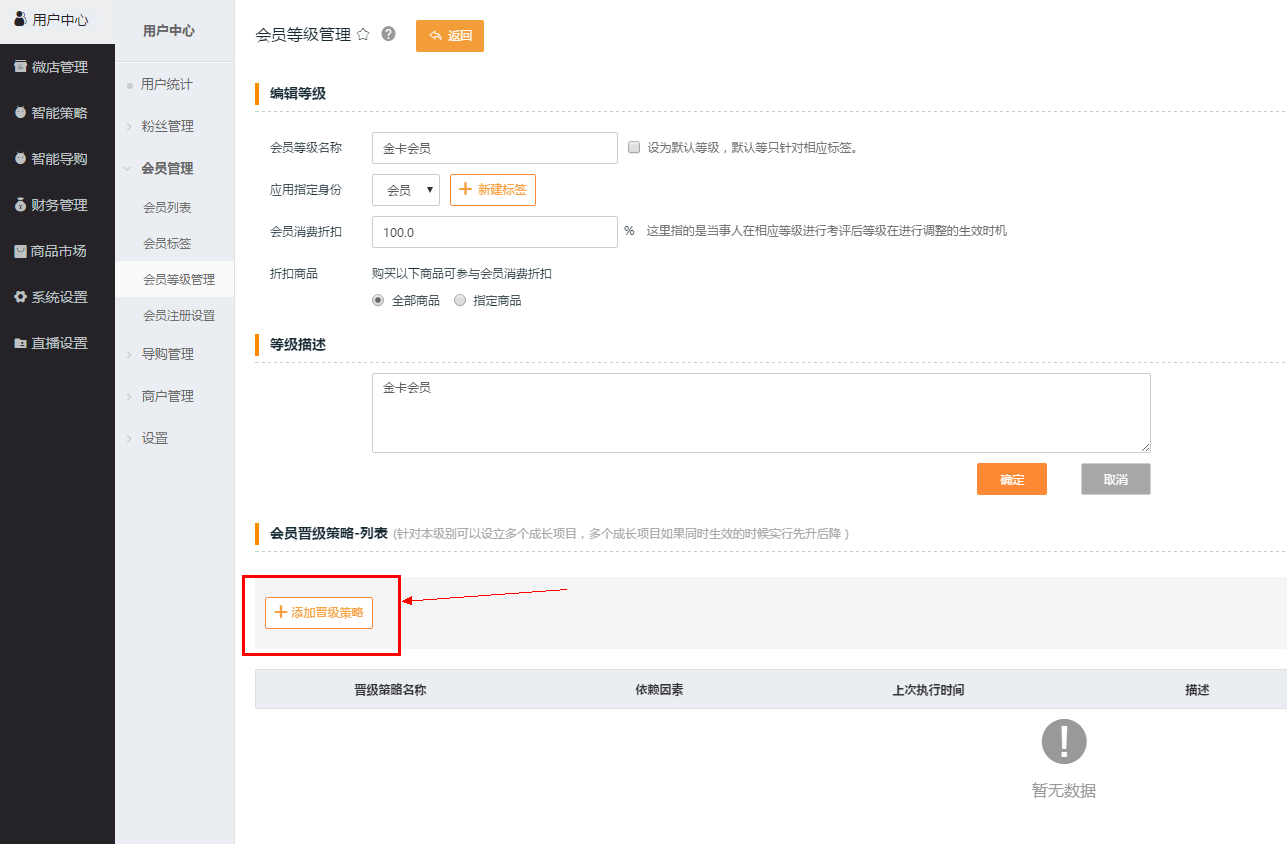Click the 系统设置 gear icon
The image size is (1287, 844).
pyautogui.click(x=20, y=297)
